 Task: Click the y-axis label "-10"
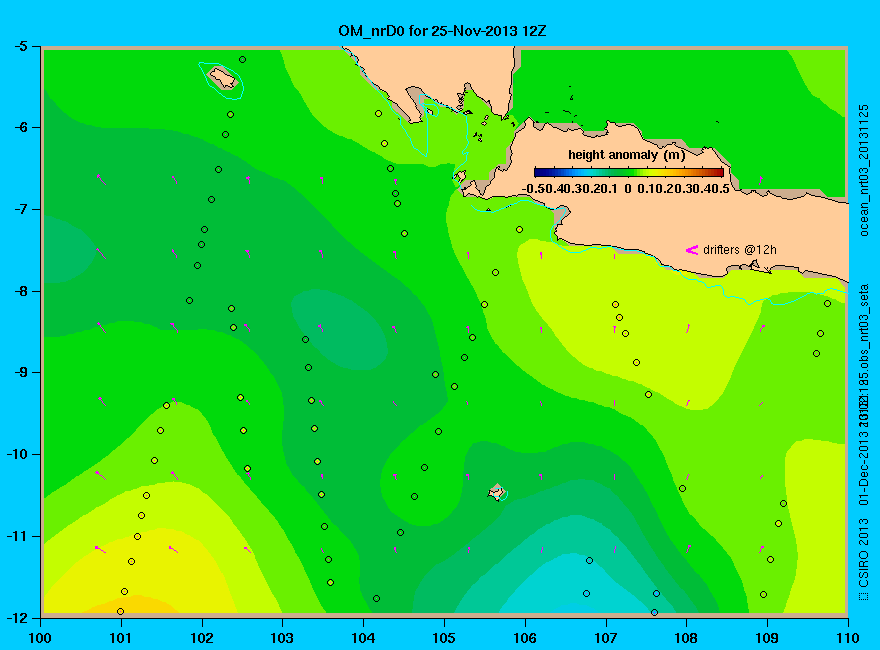coord(16,455)
